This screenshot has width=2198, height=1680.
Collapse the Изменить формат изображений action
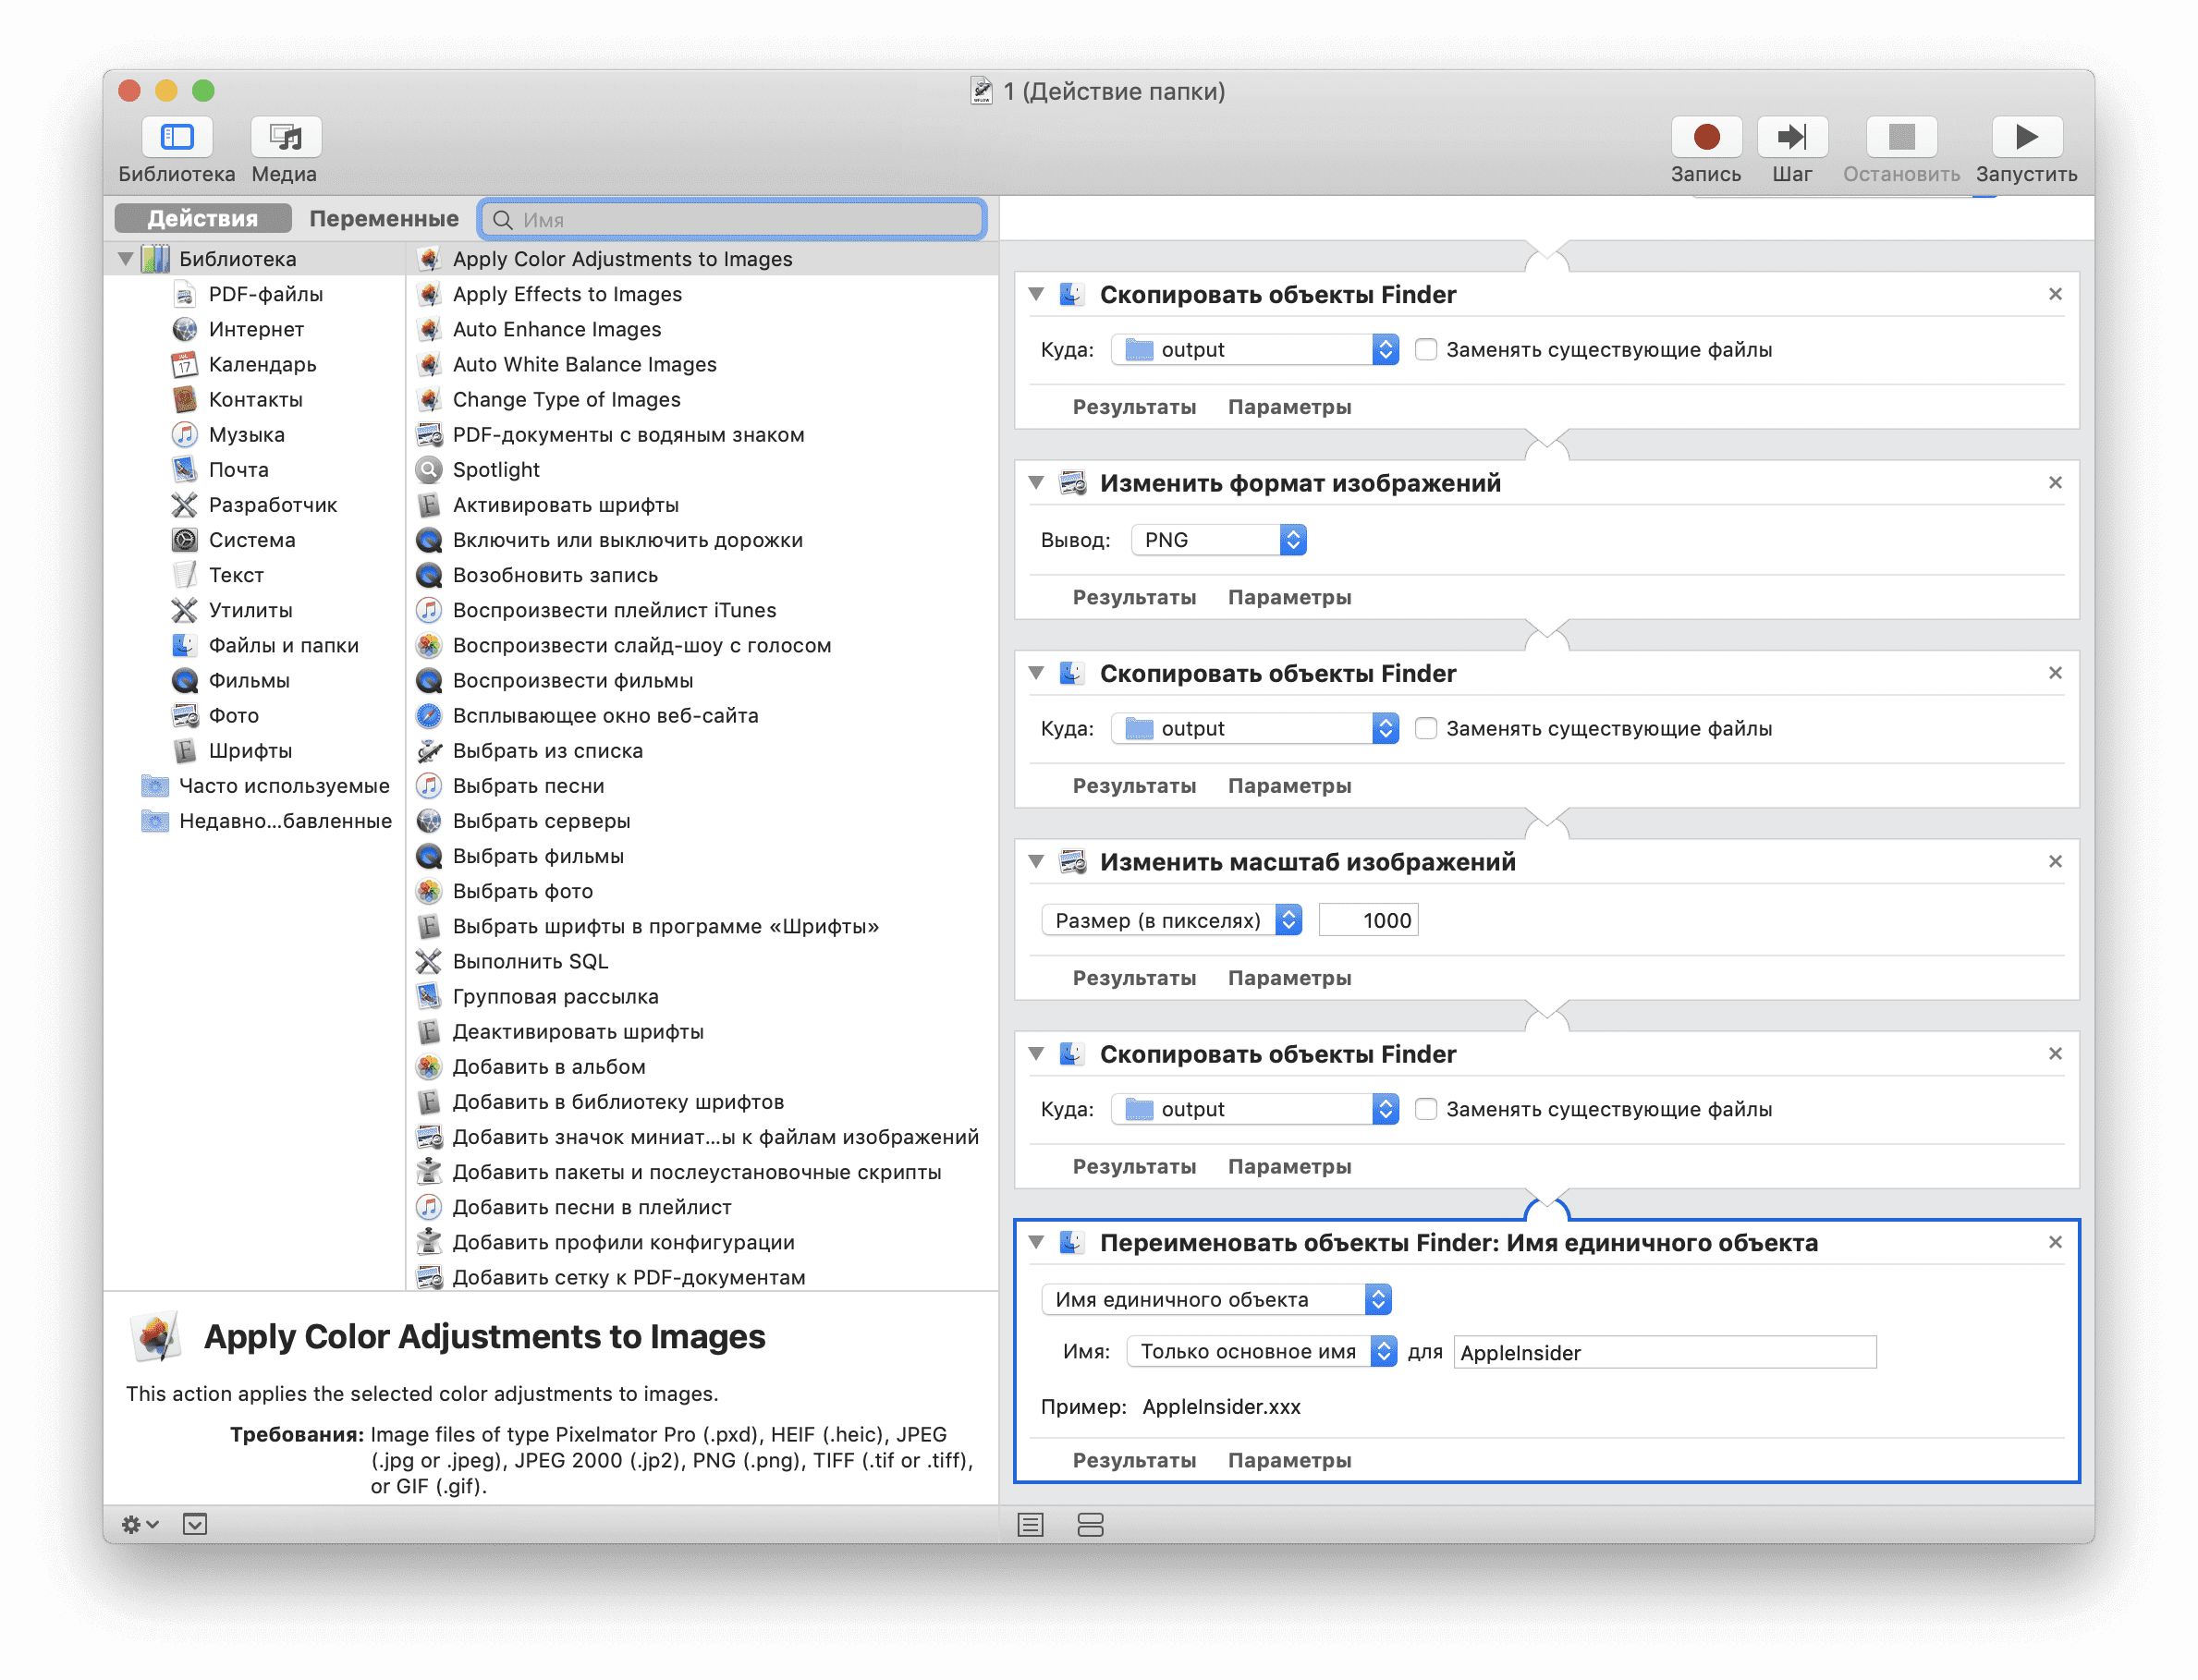click(x=1036, y=483)
